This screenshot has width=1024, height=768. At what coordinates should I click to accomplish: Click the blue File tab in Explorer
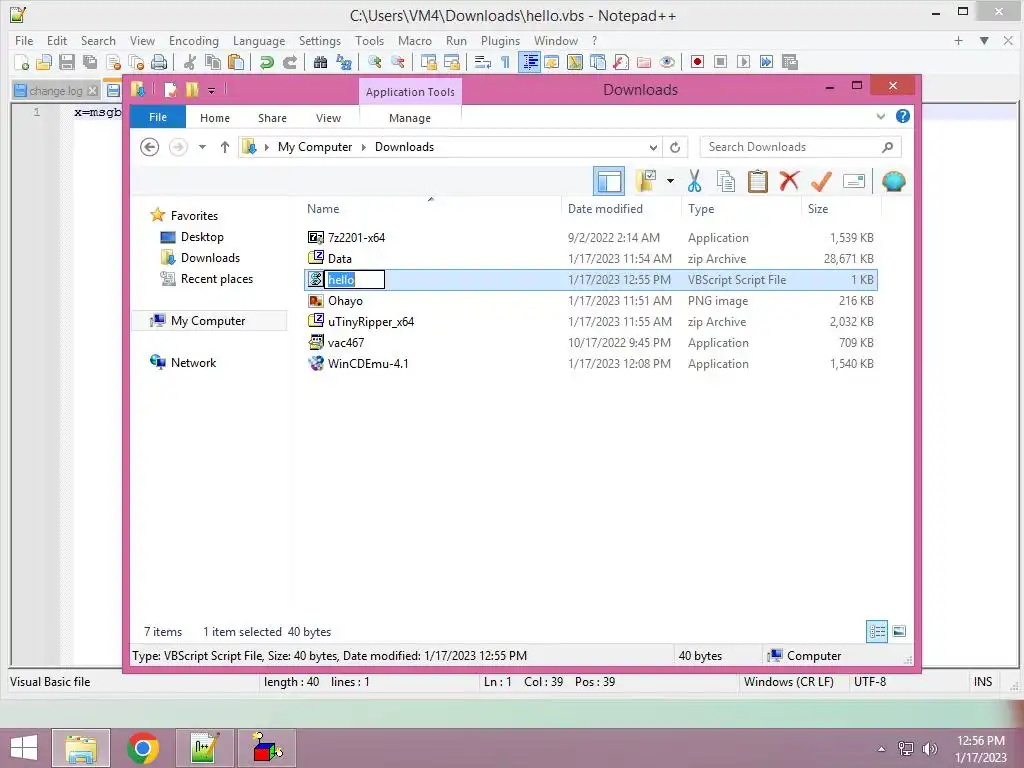click(x=158, y=117)
